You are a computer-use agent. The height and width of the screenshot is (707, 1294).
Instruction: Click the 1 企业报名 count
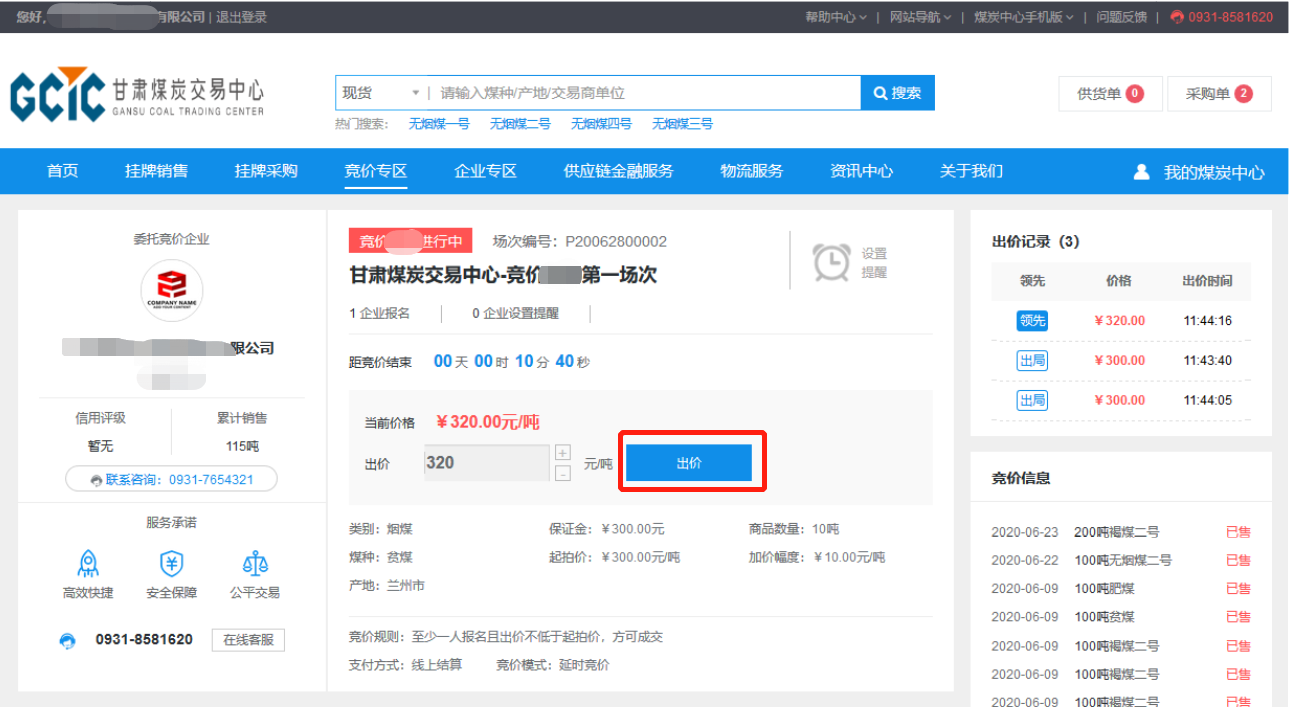point(380,314)
